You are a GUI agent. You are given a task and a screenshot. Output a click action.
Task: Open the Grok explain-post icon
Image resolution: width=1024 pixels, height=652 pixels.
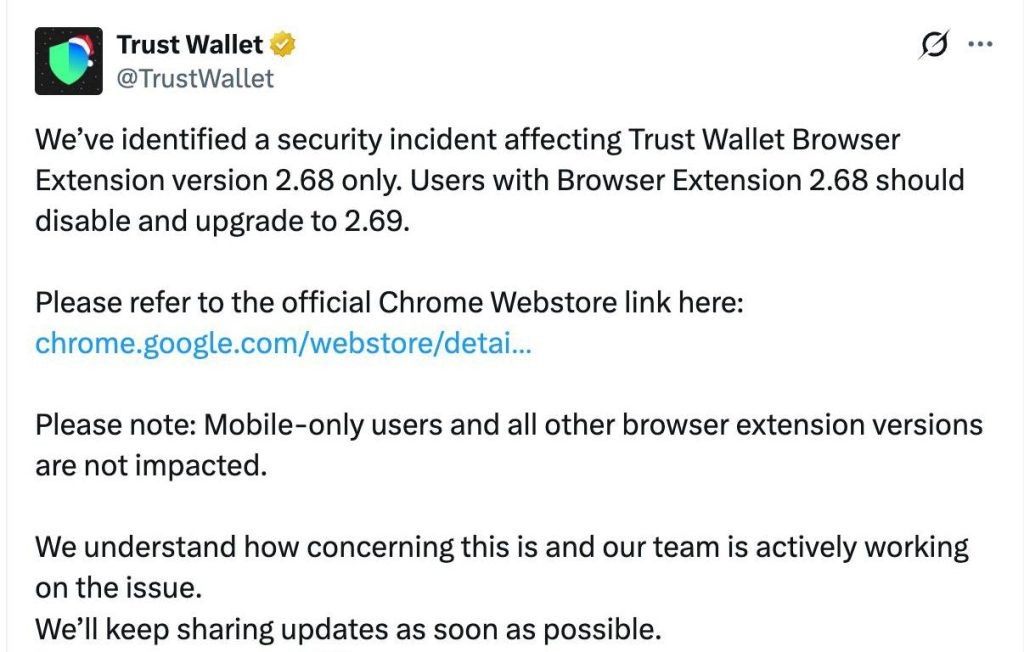pyautogui.click(x=933, y=44)
